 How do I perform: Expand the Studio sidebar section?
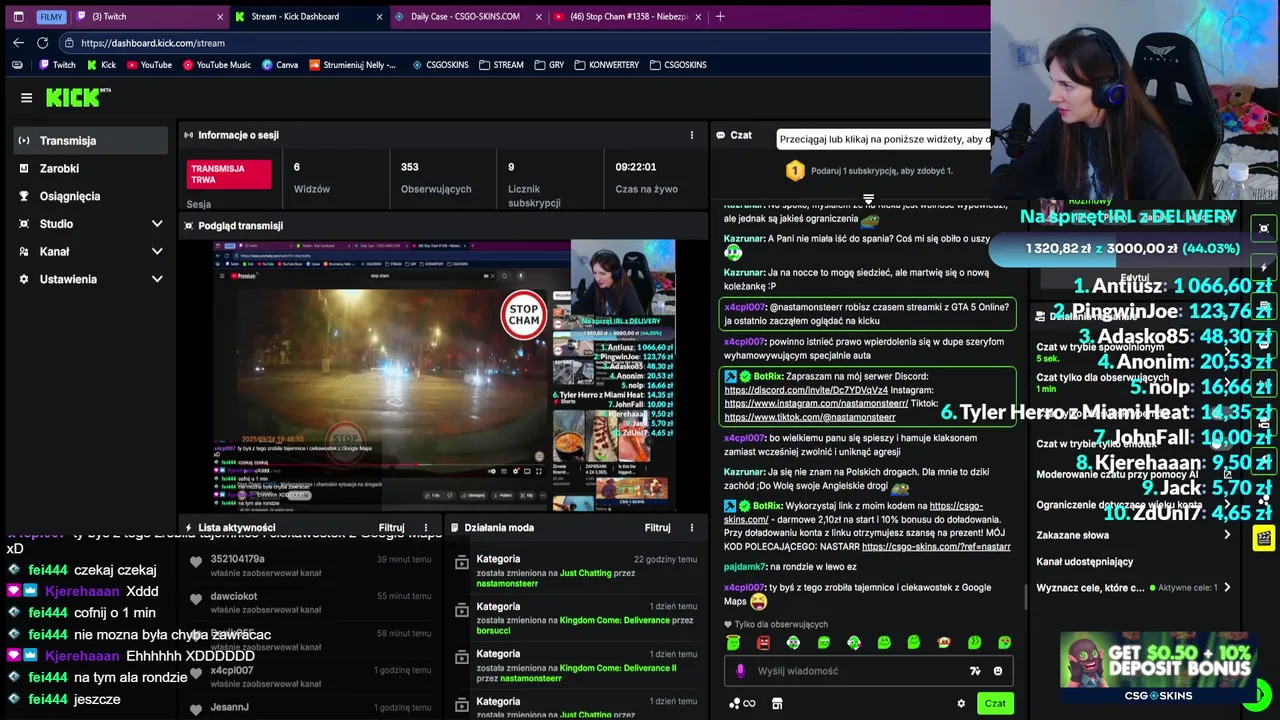[x=157, y=224]
